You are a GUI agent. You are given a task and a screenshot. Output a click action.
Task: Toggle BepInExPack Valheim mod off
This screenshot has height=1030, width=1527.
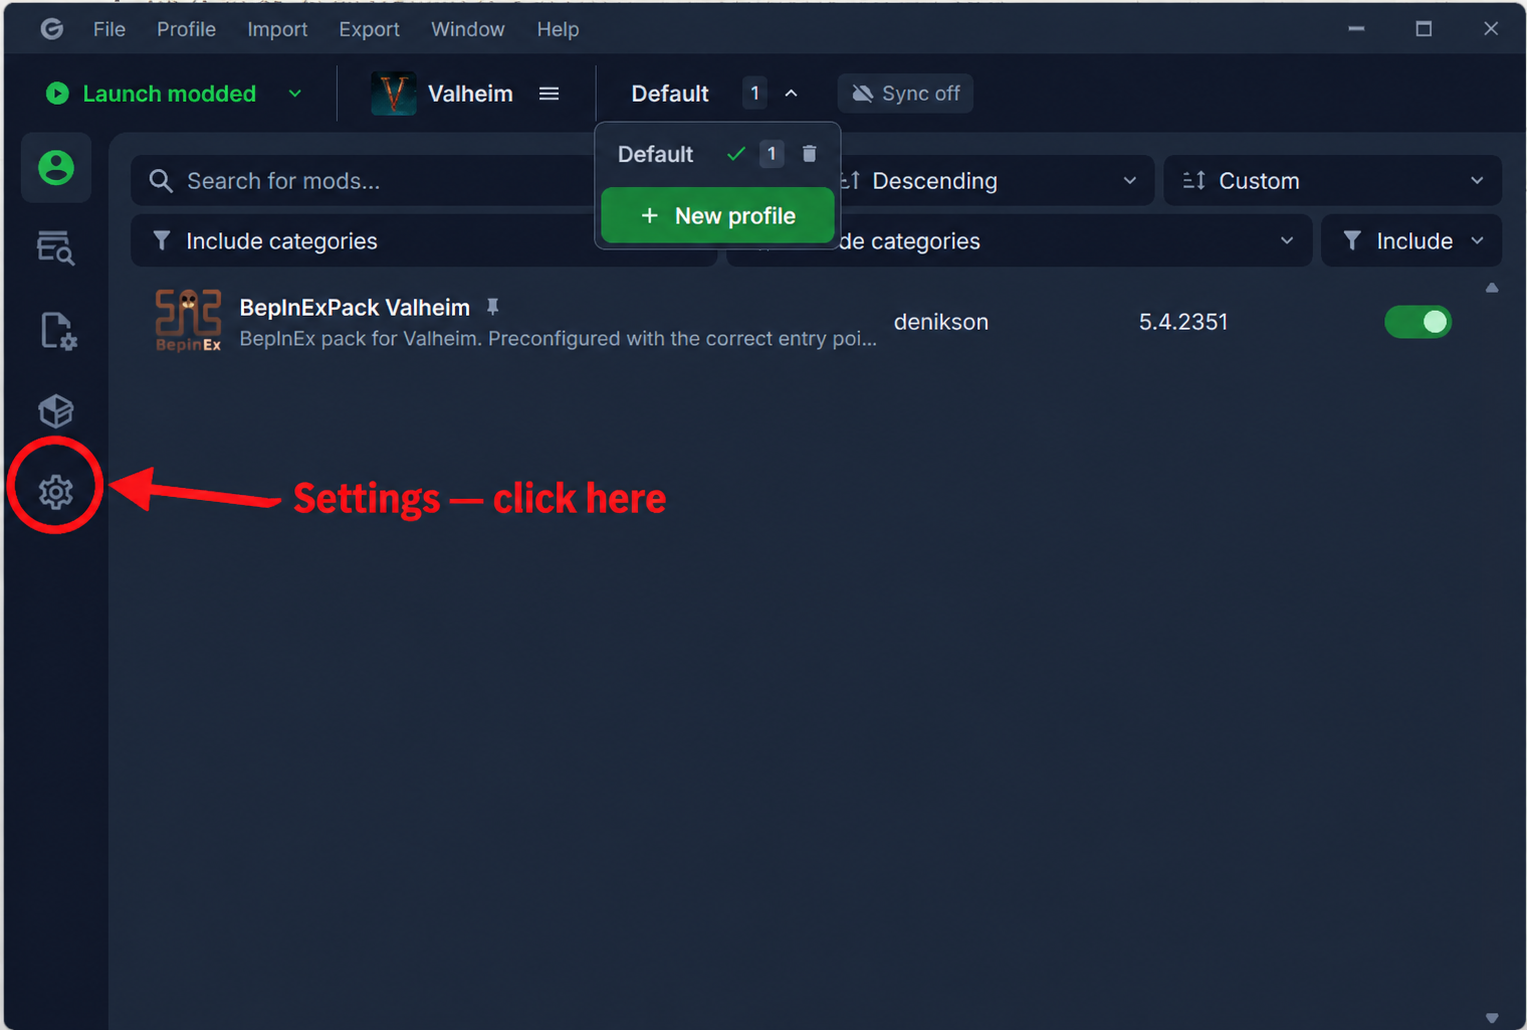click(x=1417, y=322)
